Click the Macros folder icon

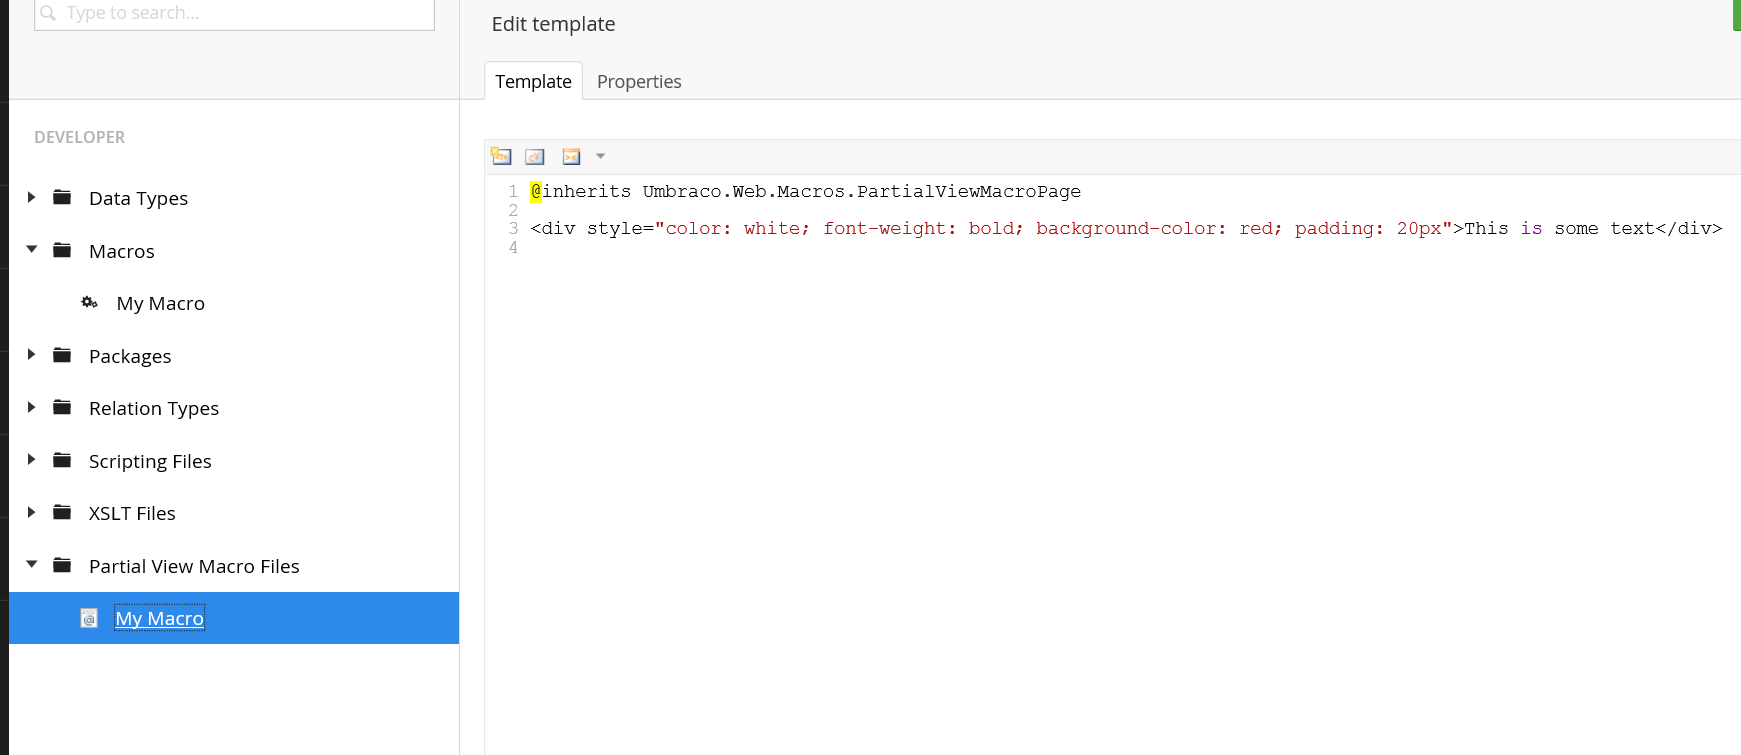point(62,250)
